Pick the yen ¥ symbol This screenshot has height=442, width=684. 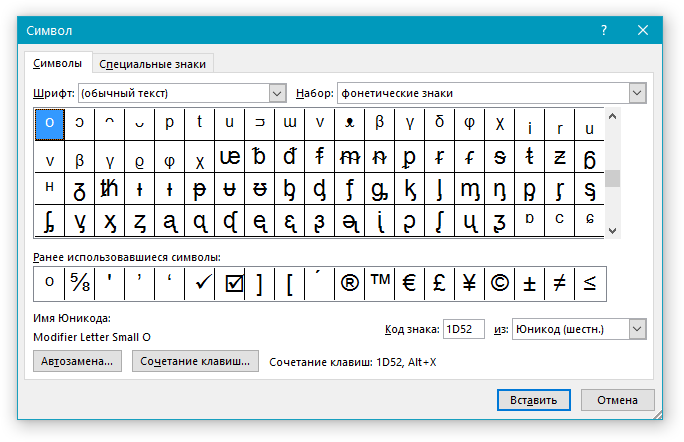tap(469, 284)
